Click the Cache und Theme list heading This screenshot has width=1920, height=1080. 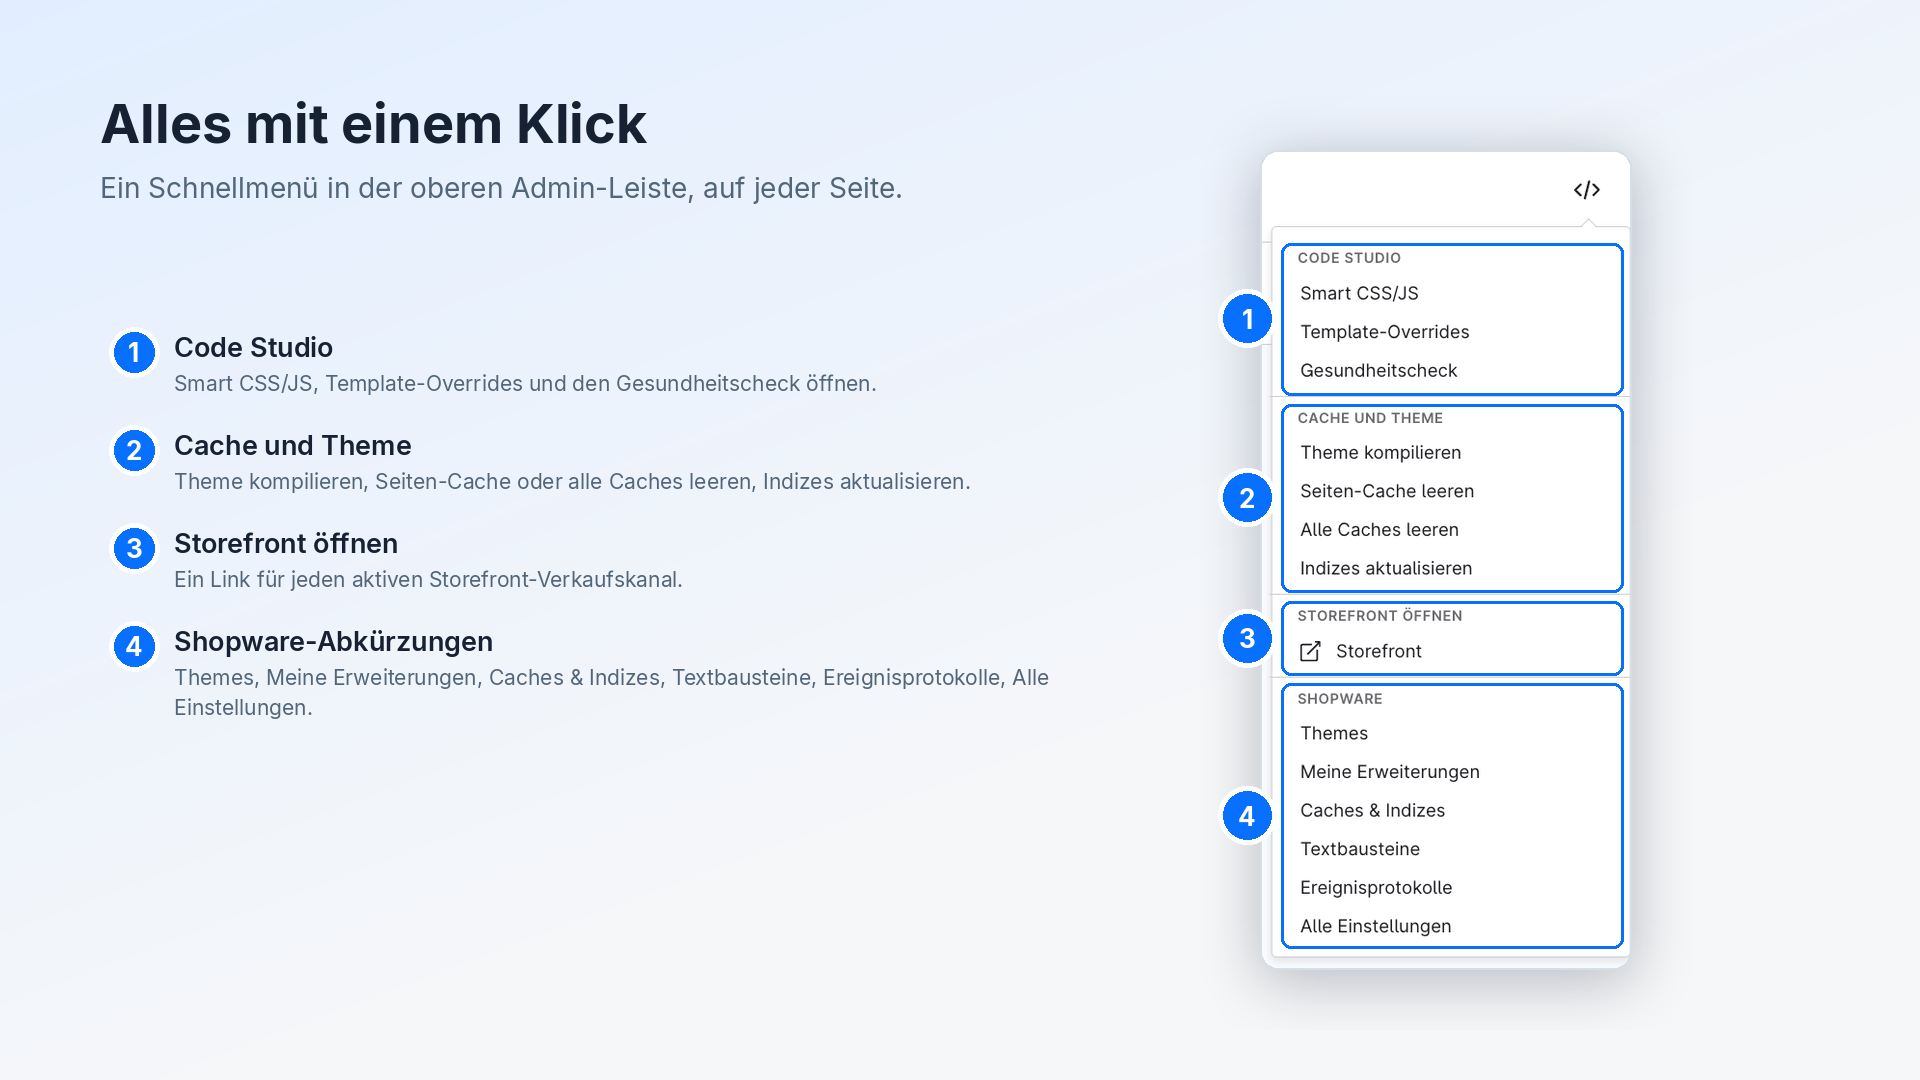point(292,446)
